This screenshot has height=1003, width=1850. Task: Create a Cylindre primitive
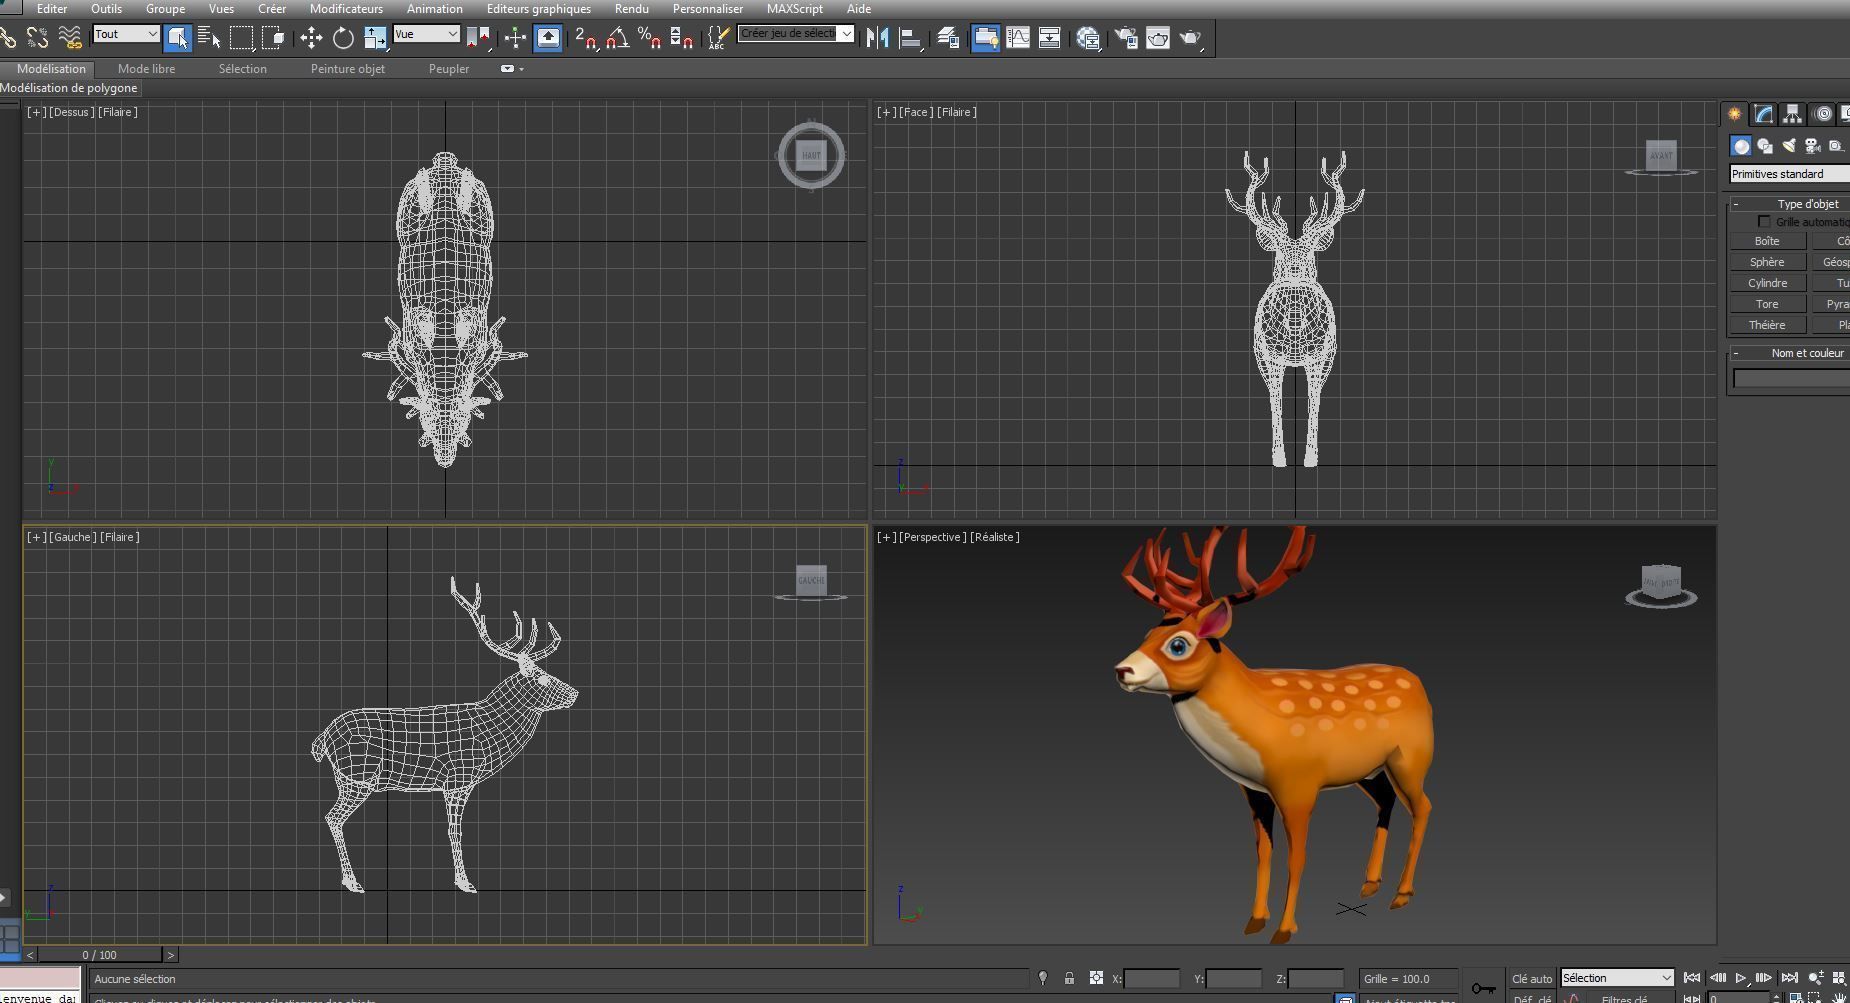pos(1767,283)
